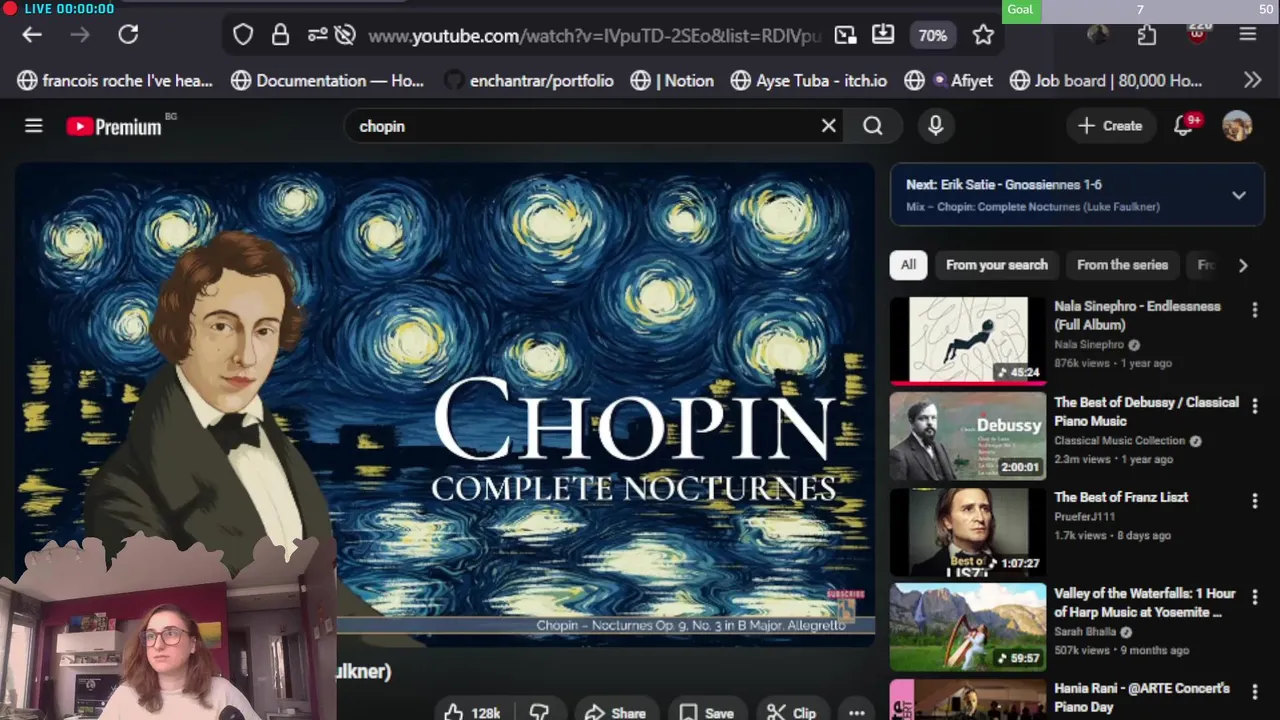Open options for Nala Sinephro video

coord(1254,310)
